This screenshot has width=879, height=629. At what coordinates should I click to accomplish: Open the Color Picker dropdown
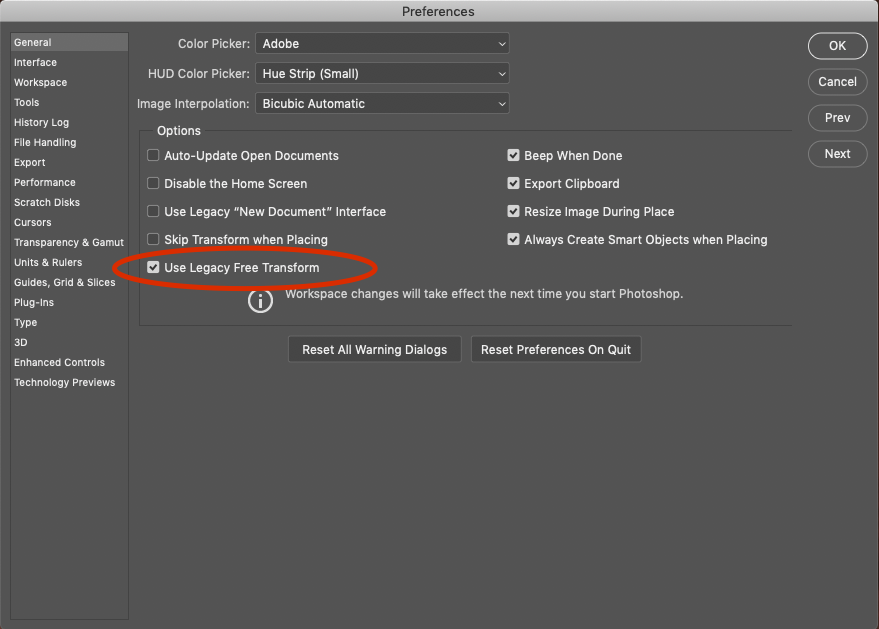pos(382,44)
